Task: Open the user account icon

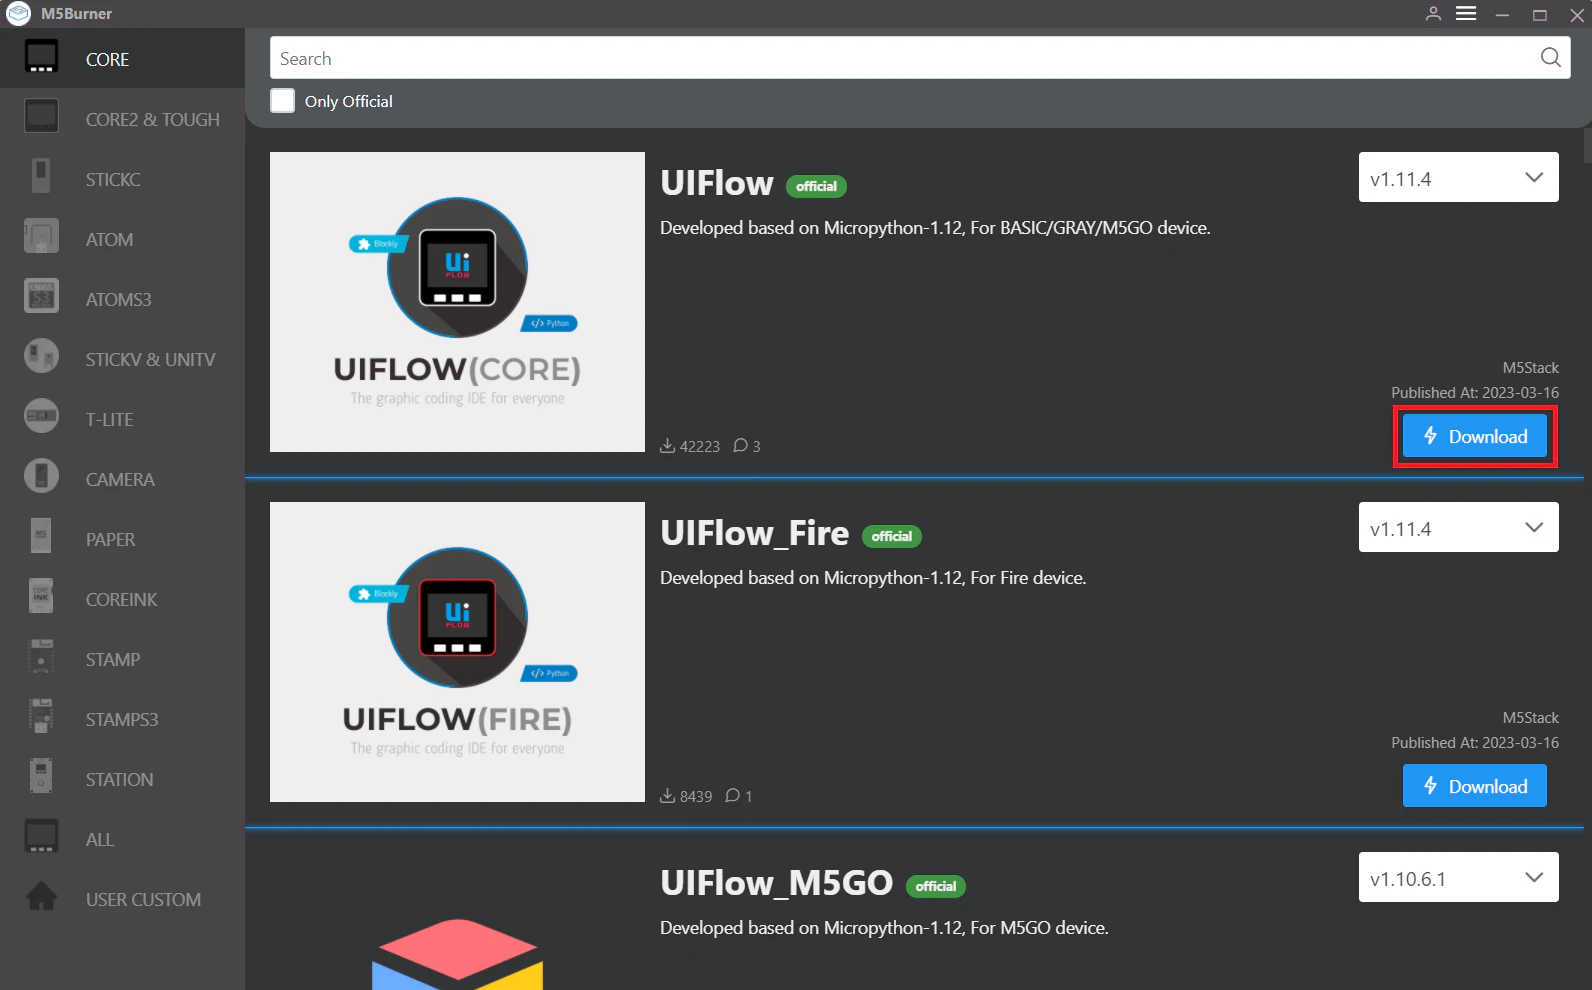Action: pyautogui.click(x=1433, y=14)
